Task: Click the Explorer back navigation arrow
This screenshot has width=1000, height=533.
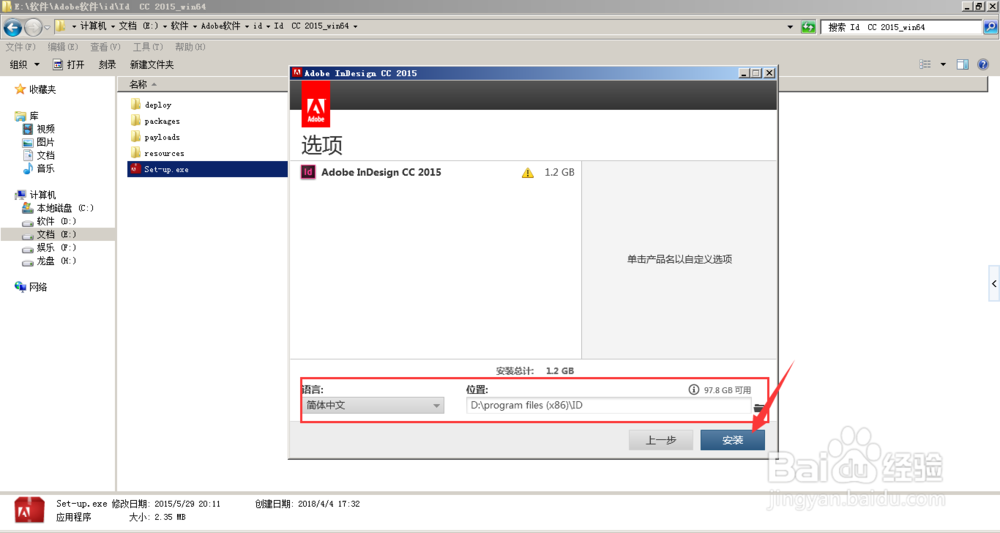Action: [13, 27]
